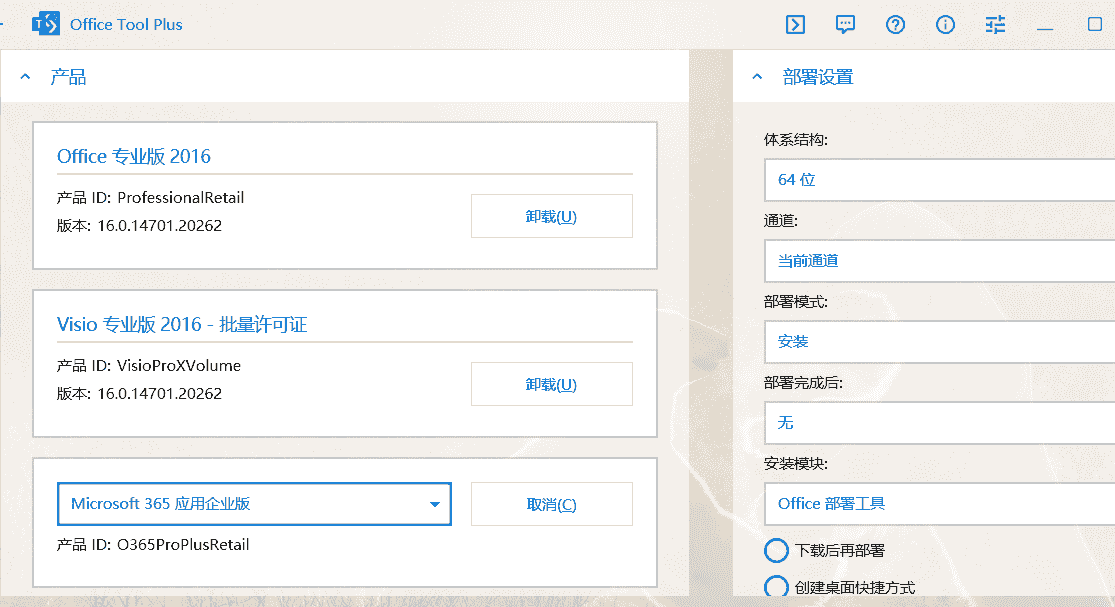Click the Office 专业版 2016 title

pos(134,156)
